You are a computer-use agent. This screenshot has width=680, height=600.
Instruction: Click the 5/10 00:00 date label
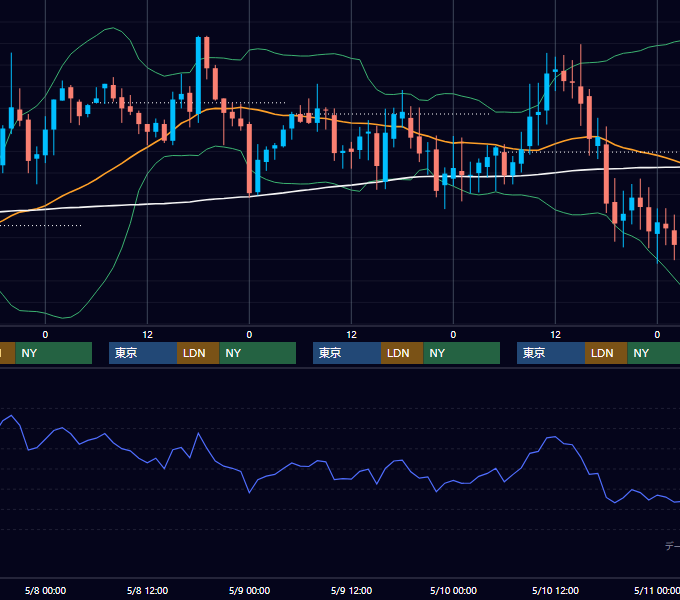(x=453, y=590)
